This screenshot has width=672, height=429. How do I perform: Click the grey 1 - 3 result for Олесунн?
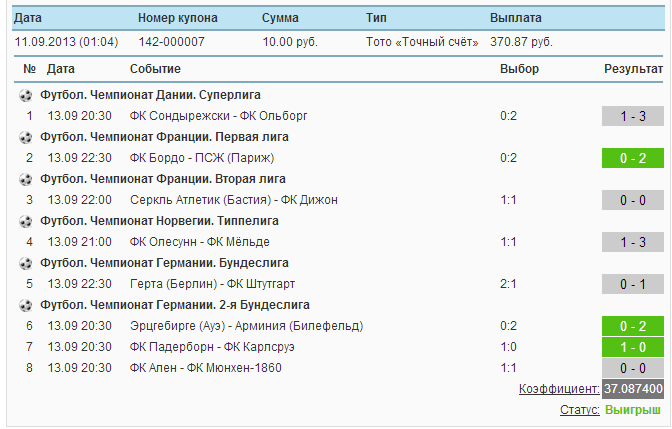click(x=632, y=242)
